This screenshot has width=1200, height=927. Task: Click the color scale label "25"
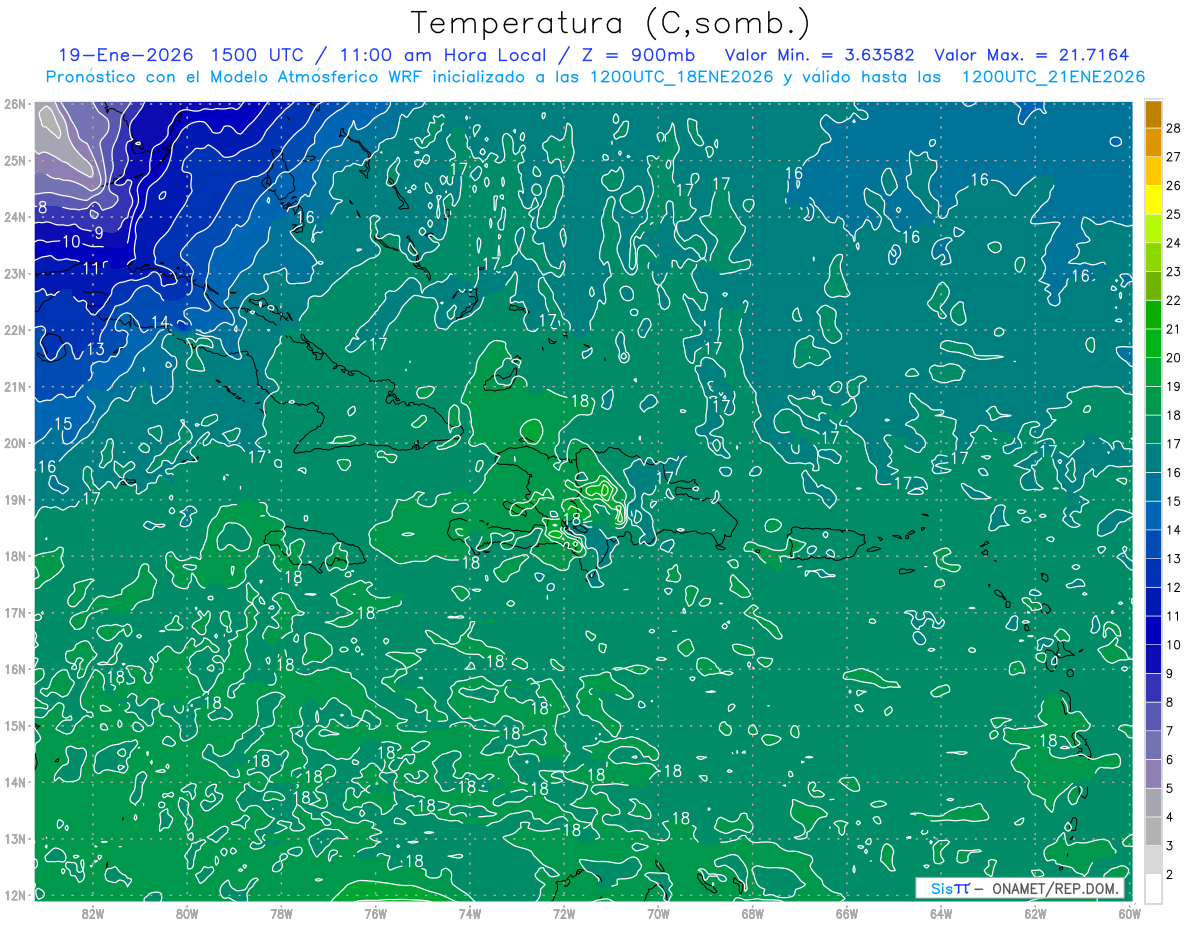tap(1174, 214)
